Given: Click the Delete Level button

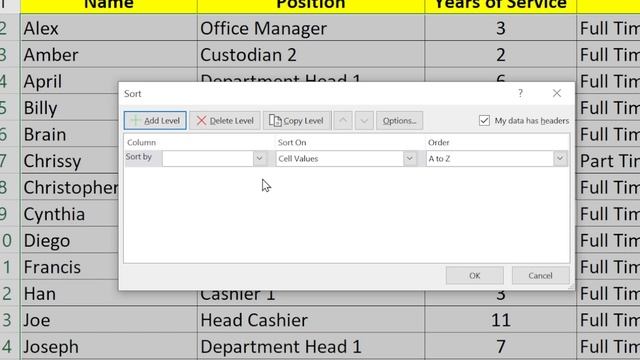Looking at the screenshot, I should click(x=224, y=120).
